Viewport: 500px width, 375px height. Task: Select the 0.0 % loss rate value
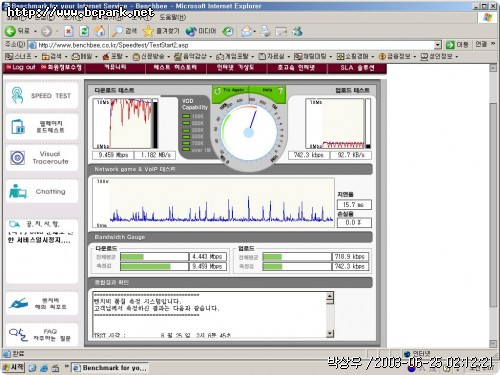point(354,222)
